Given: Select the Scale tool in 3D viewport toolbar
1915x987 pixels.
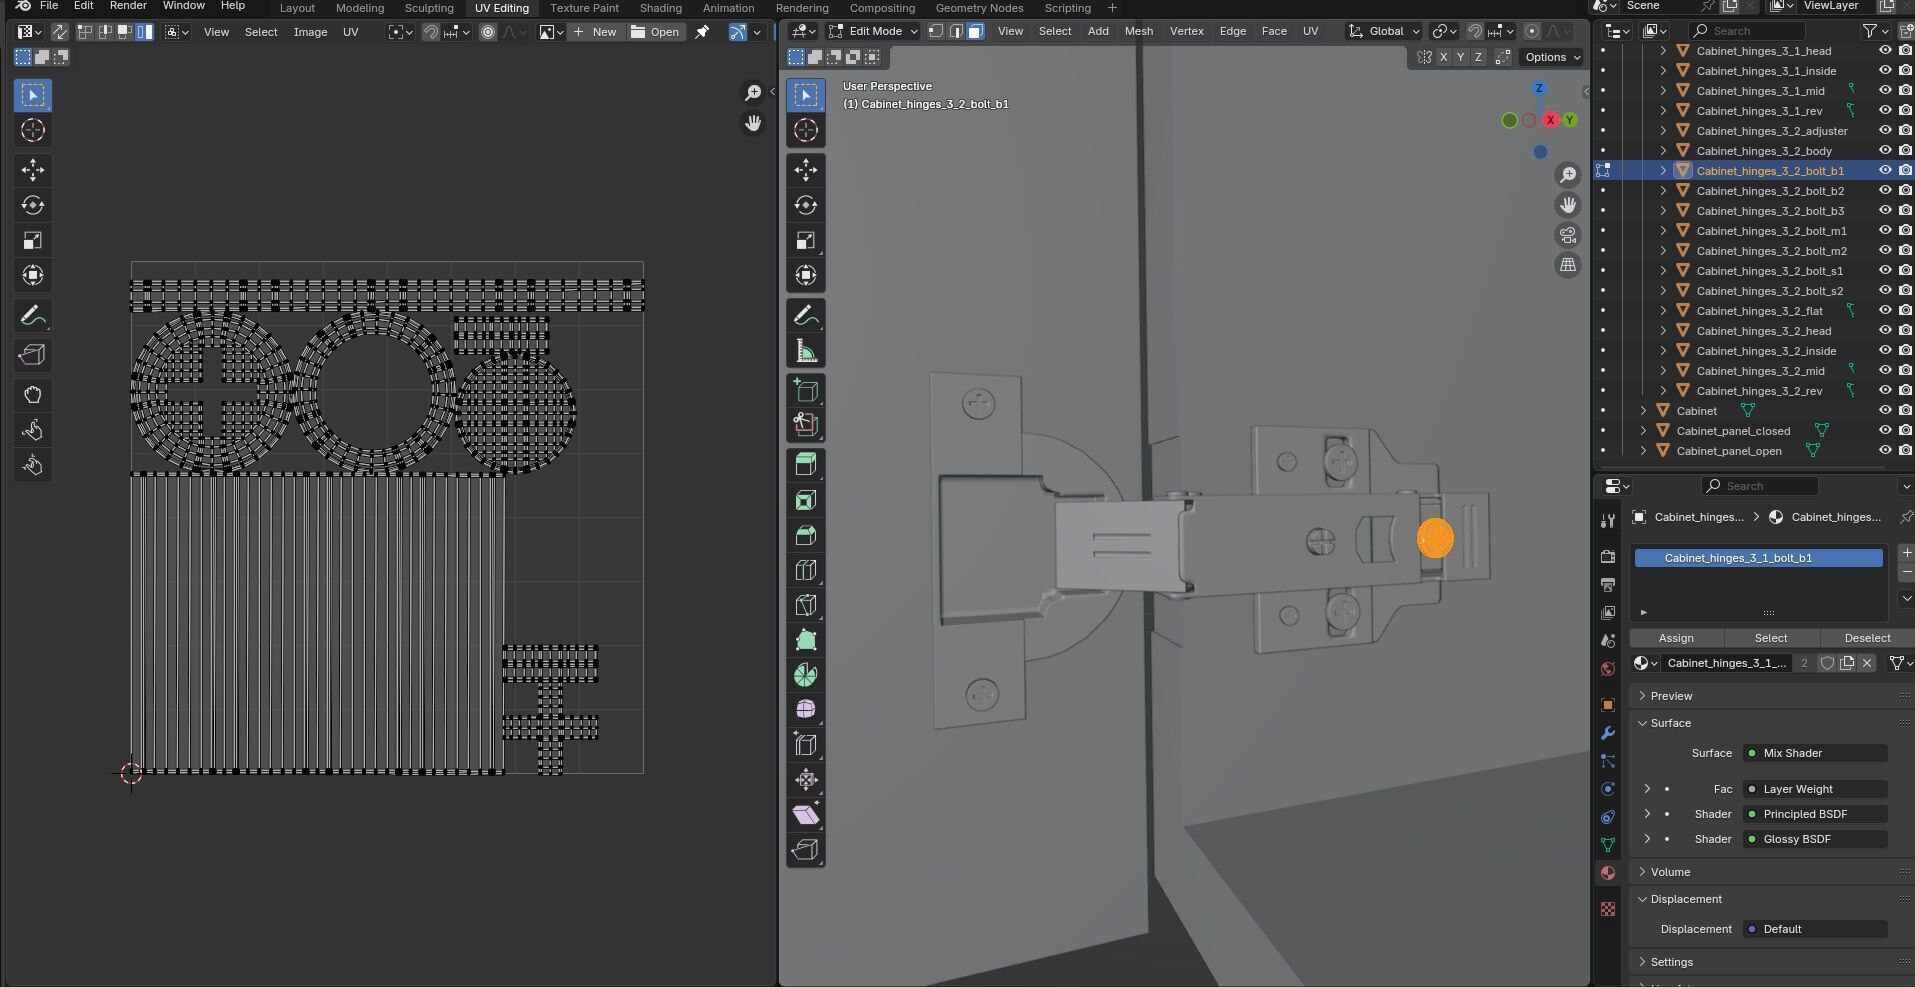Looking at the screenshot, I should [x=806, y=240].
